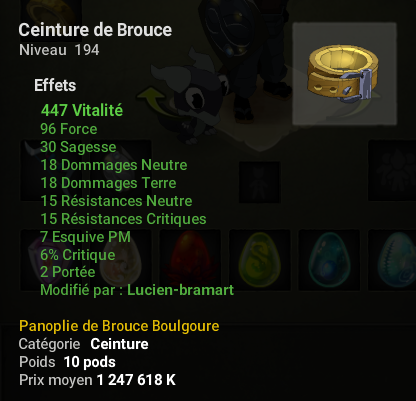This screenshot has height=401, width=416.
Task: Select the teal stitched egg item
Action: click(x=395, y=259)
